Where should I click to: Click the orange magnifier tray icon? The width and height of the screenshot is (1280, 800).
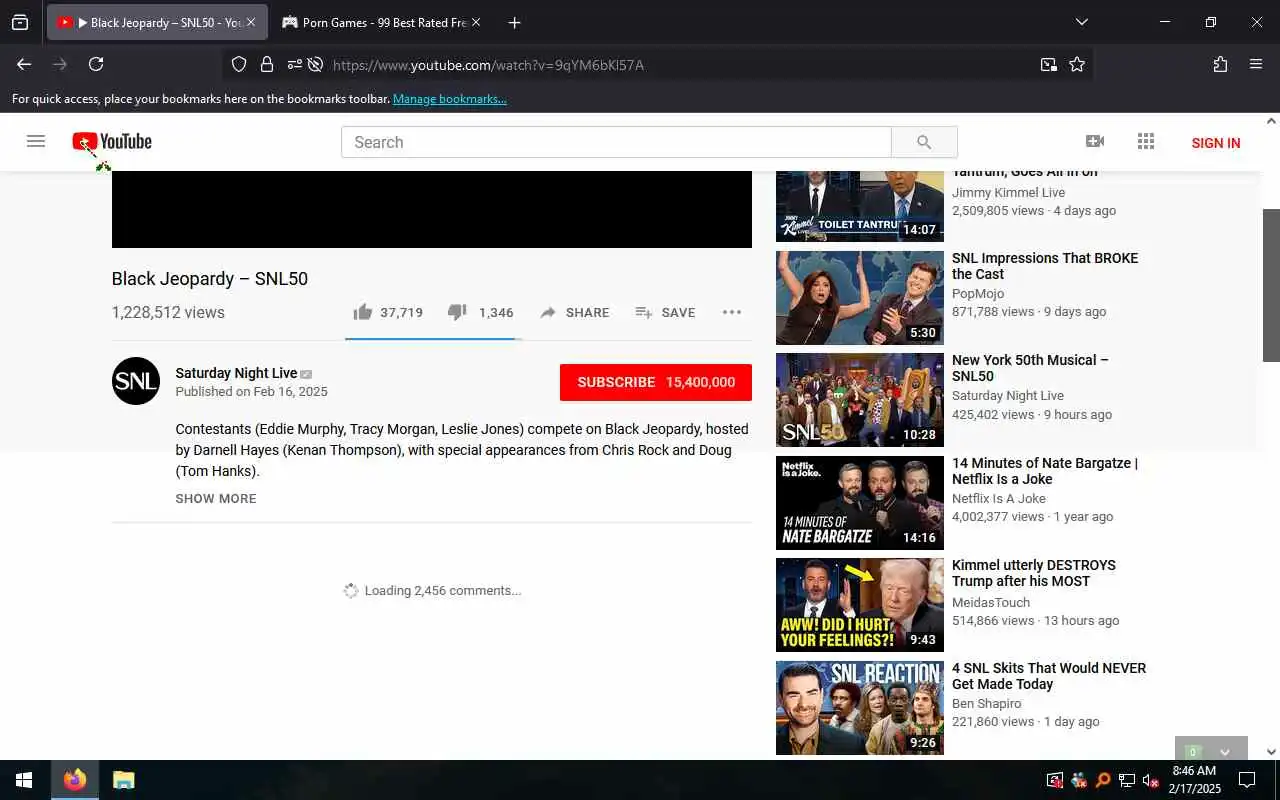[1103, 780]
